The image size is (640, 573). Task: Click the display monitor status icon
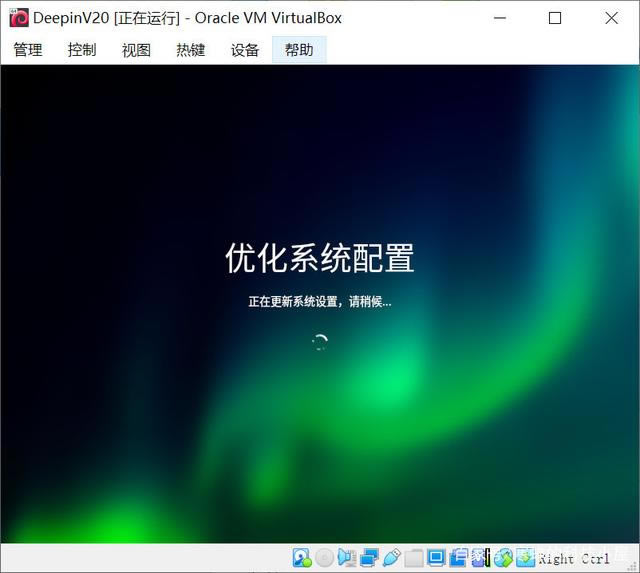pos(436,558)
